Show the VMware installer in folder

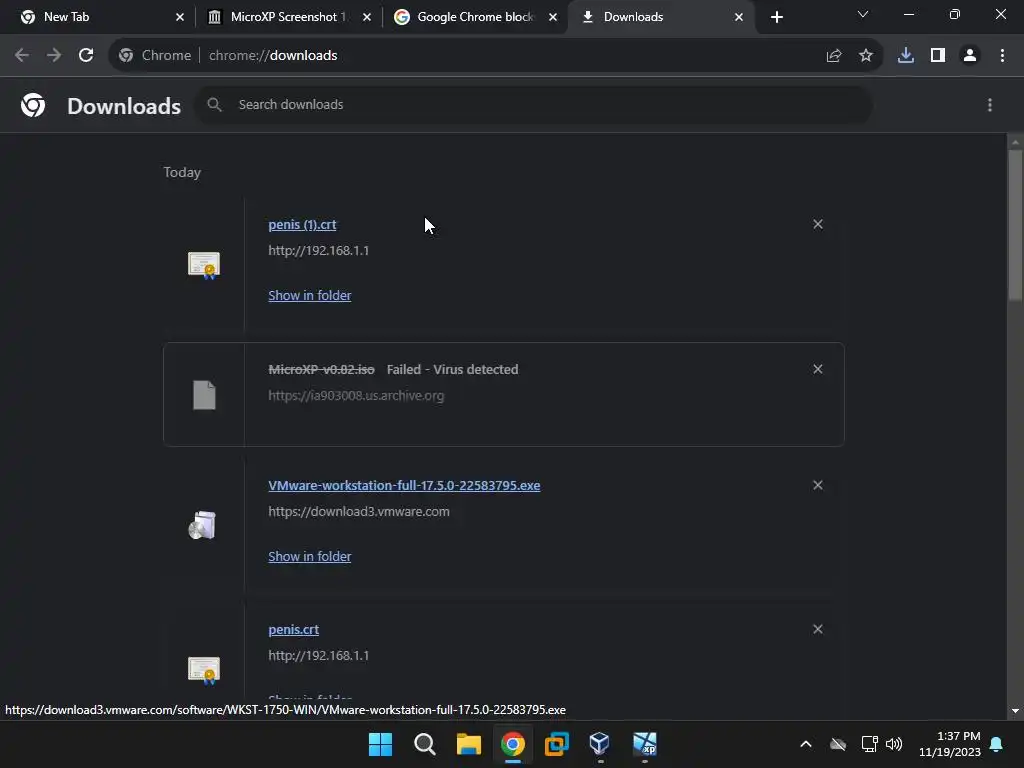310,556
